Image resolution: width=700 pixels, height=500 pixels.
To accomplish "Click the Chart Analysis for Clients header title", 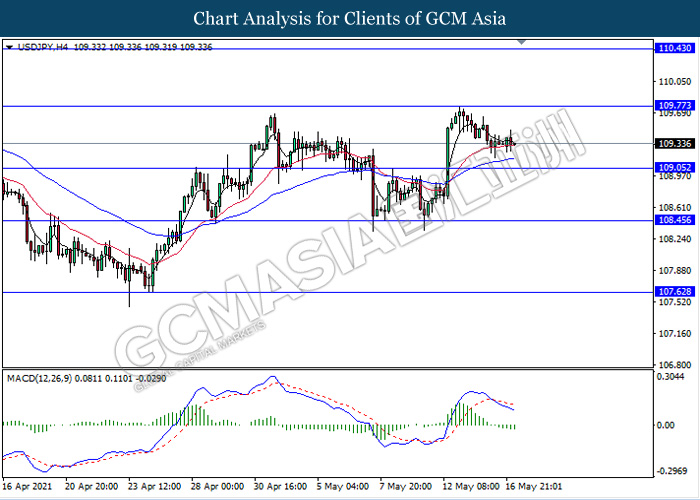I will pos(350,18).
